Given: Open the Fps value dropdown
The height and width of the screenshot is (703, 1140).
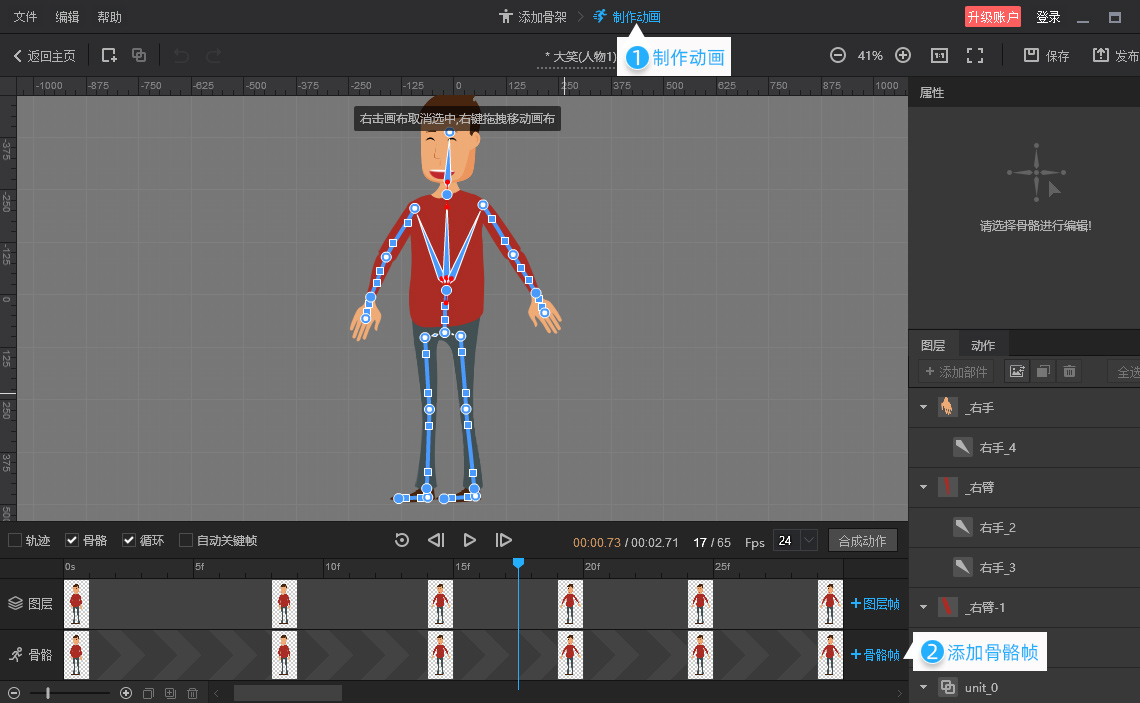Looking at the screenshot, I should (x=809, y=541).
